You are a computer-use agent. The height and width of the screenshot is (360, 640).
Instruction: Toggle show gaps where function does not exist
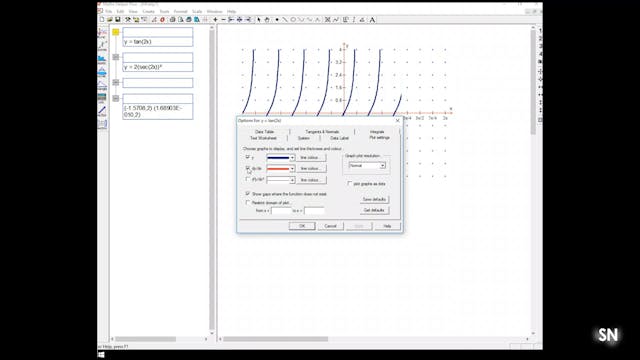(248, 193)
